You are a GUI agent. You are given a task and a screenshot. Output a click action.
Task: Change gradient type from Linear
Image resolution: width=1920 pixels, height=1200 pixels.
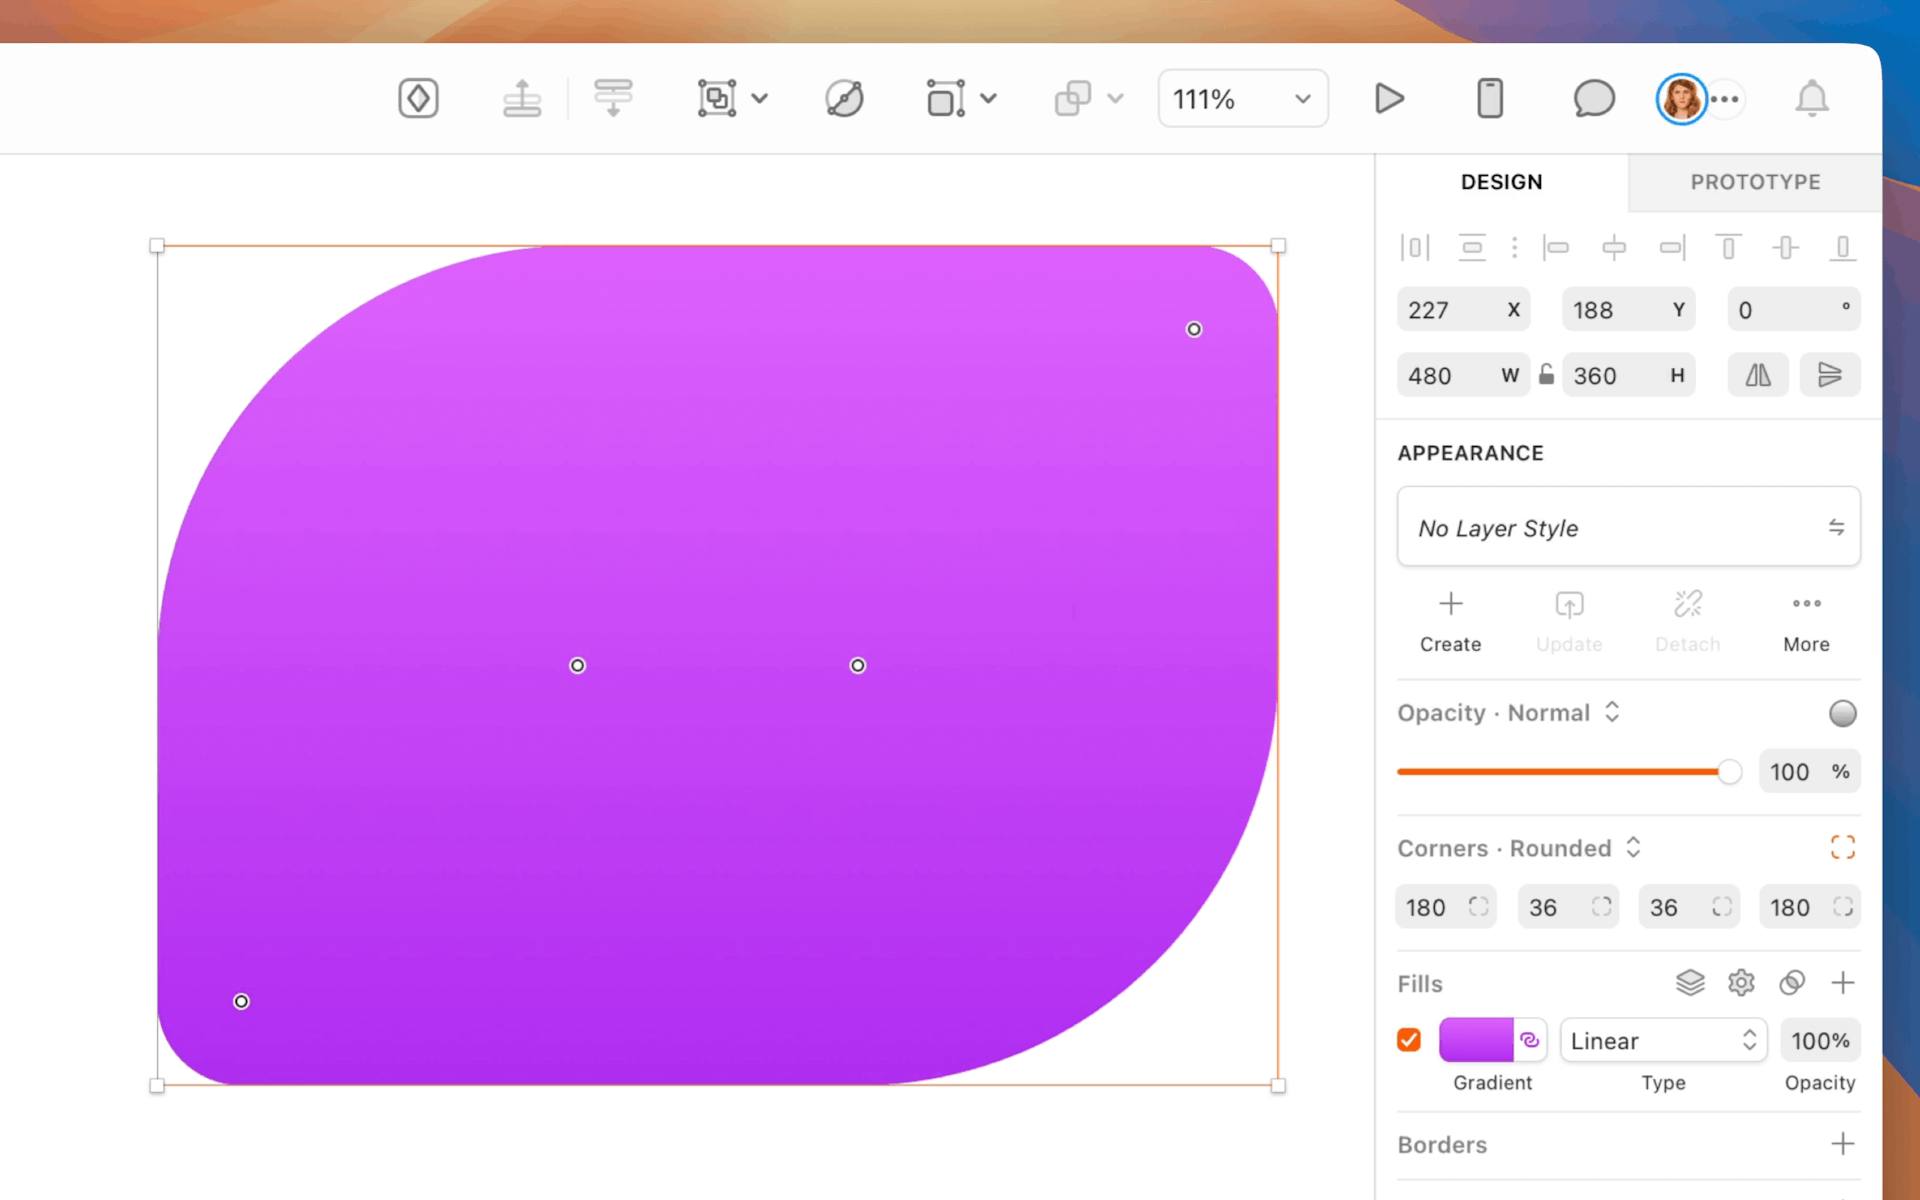click(1663, 1040)
